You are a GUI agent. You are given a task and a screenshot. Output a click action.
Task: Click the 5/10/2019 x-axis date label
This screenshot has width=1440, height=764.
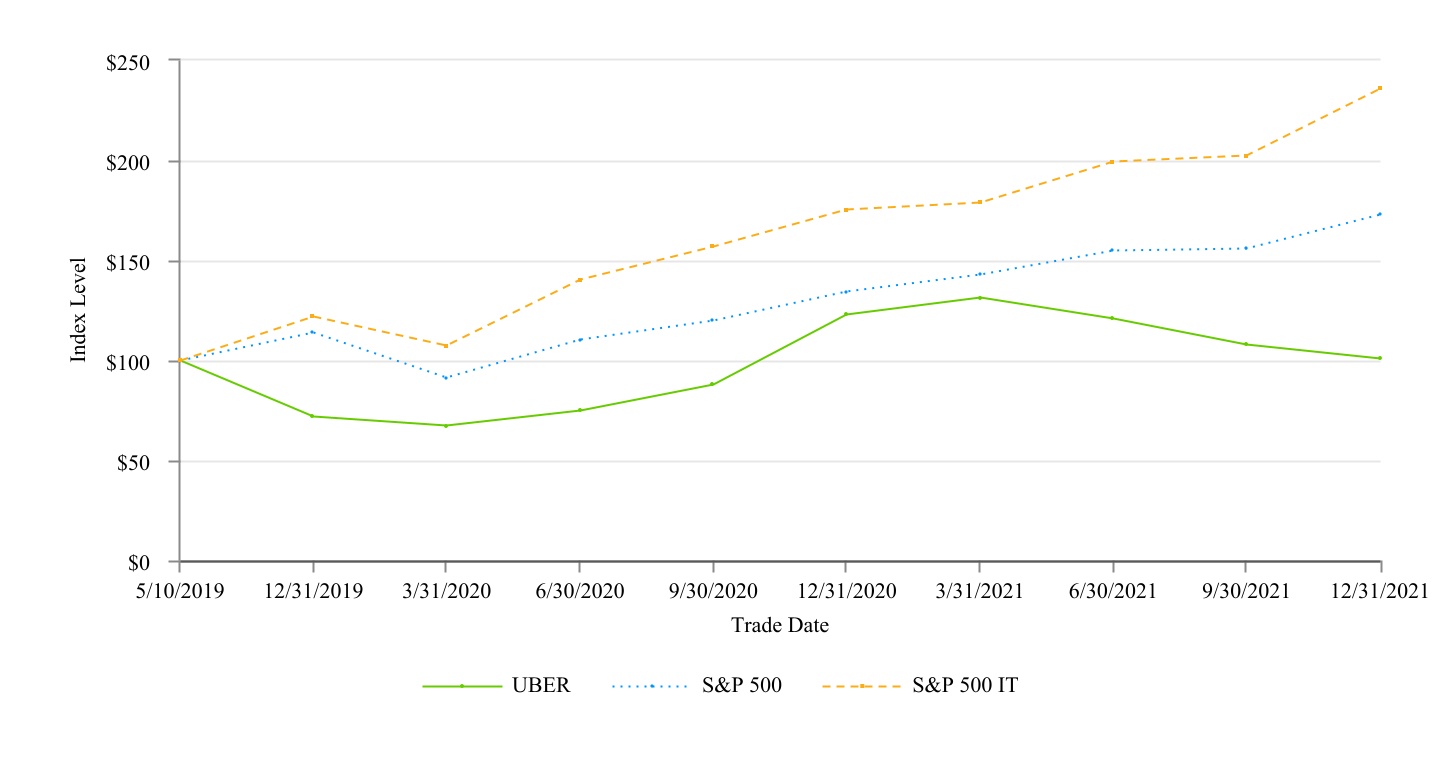point(180,591)
